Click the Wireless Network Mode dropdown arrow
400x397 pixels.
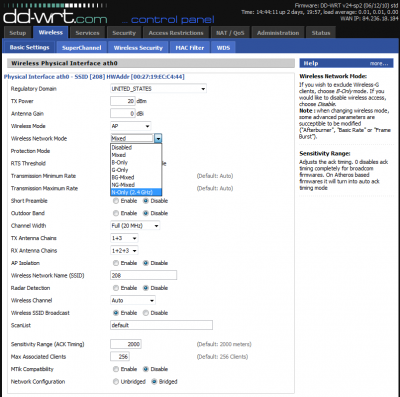tap(158, 138)
